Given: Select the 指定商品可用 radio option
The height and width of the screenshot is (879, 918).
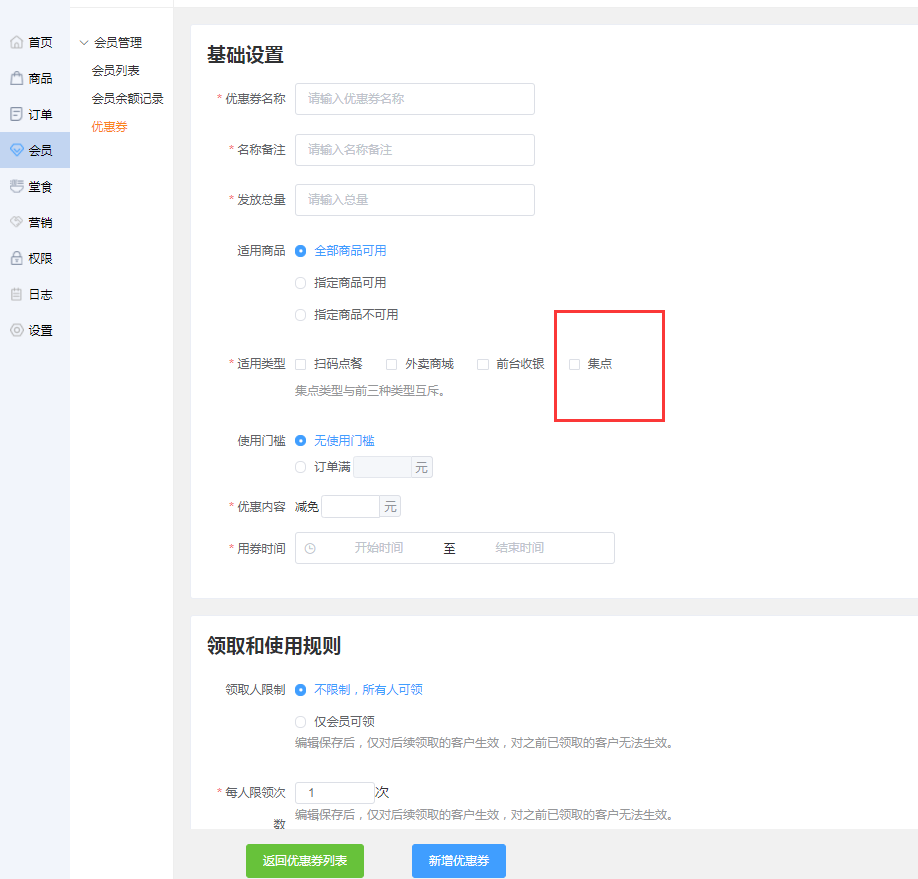Looking at the screenshot, I should 300,283.
